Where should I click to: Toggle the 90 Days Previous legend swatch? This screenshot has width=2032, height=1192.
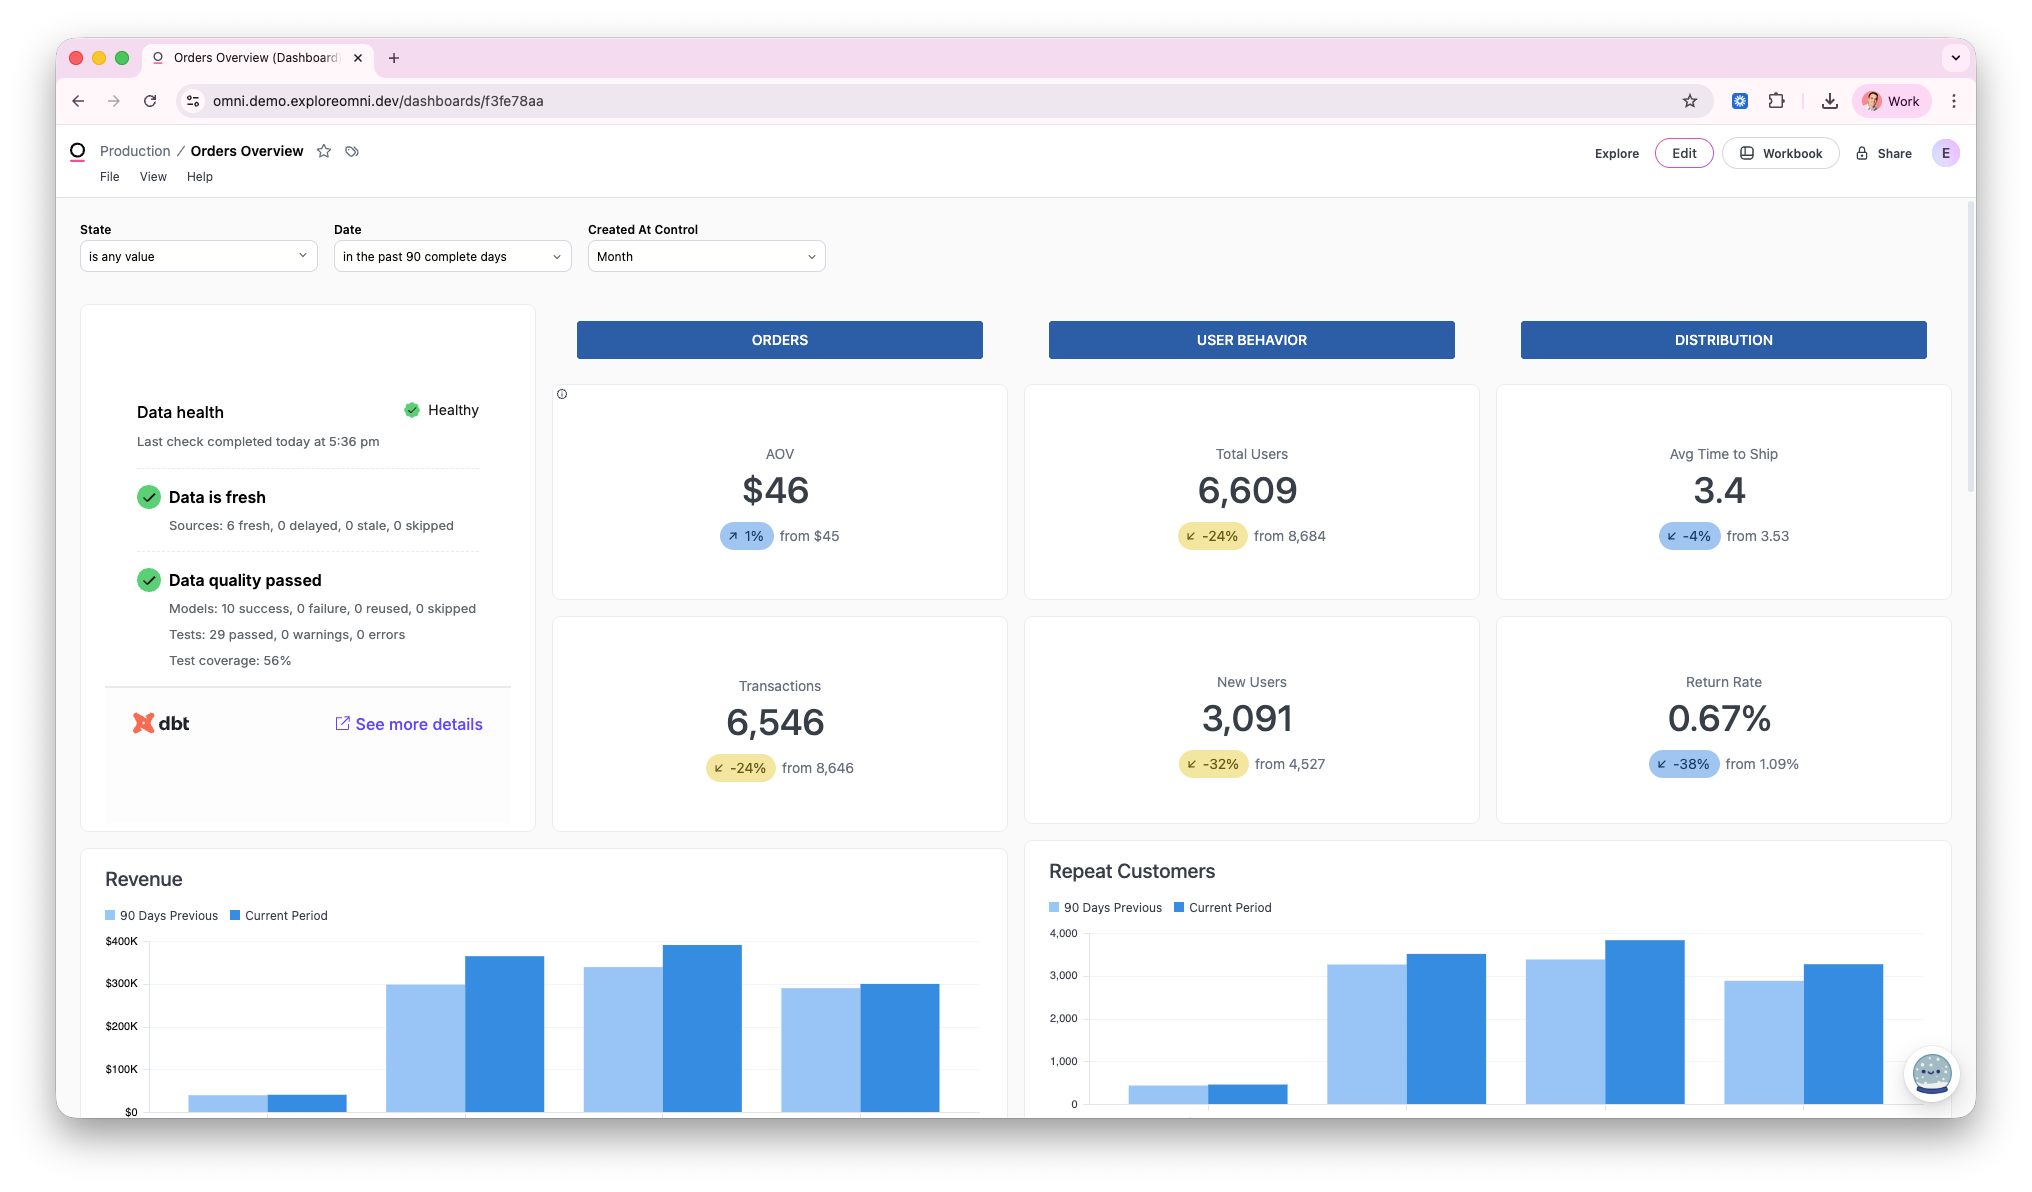(110, 915)
